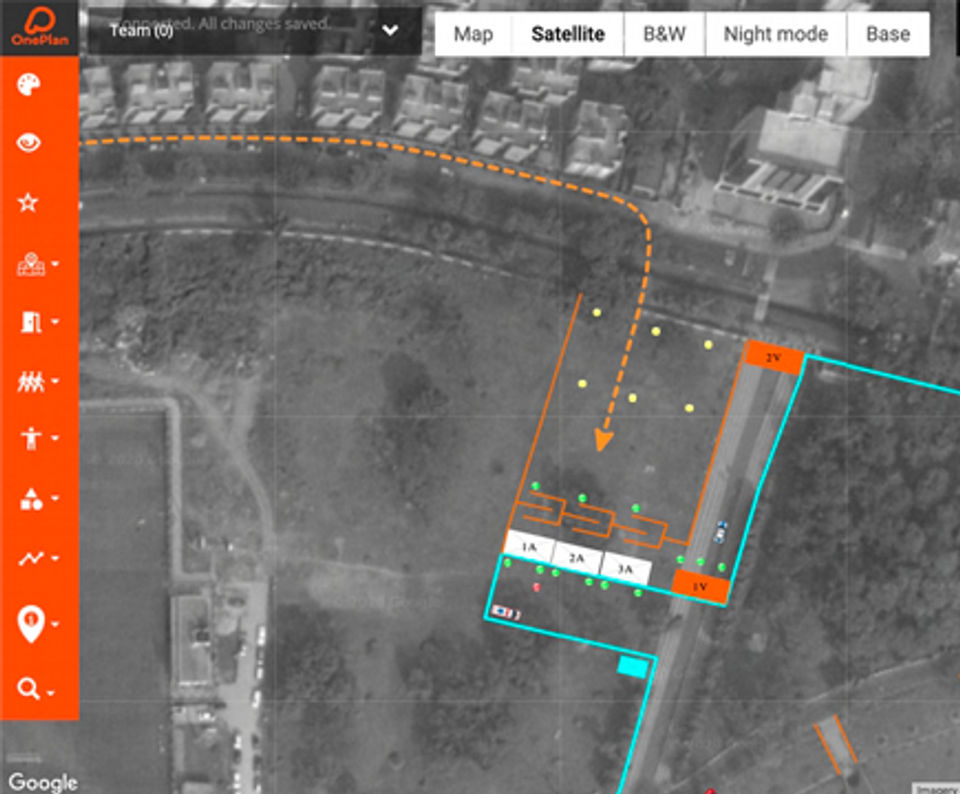Select the car icon on the road

pos(721,532)
